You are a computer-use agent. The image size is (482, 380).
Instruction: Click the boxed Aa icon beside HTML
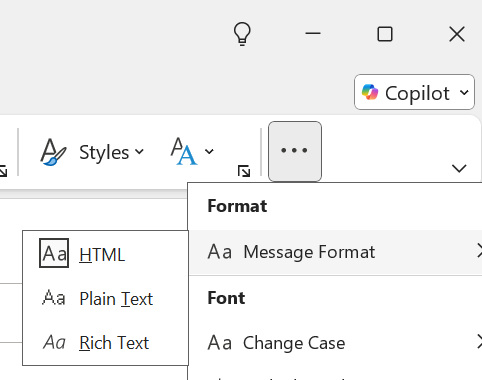pos(54,253)
